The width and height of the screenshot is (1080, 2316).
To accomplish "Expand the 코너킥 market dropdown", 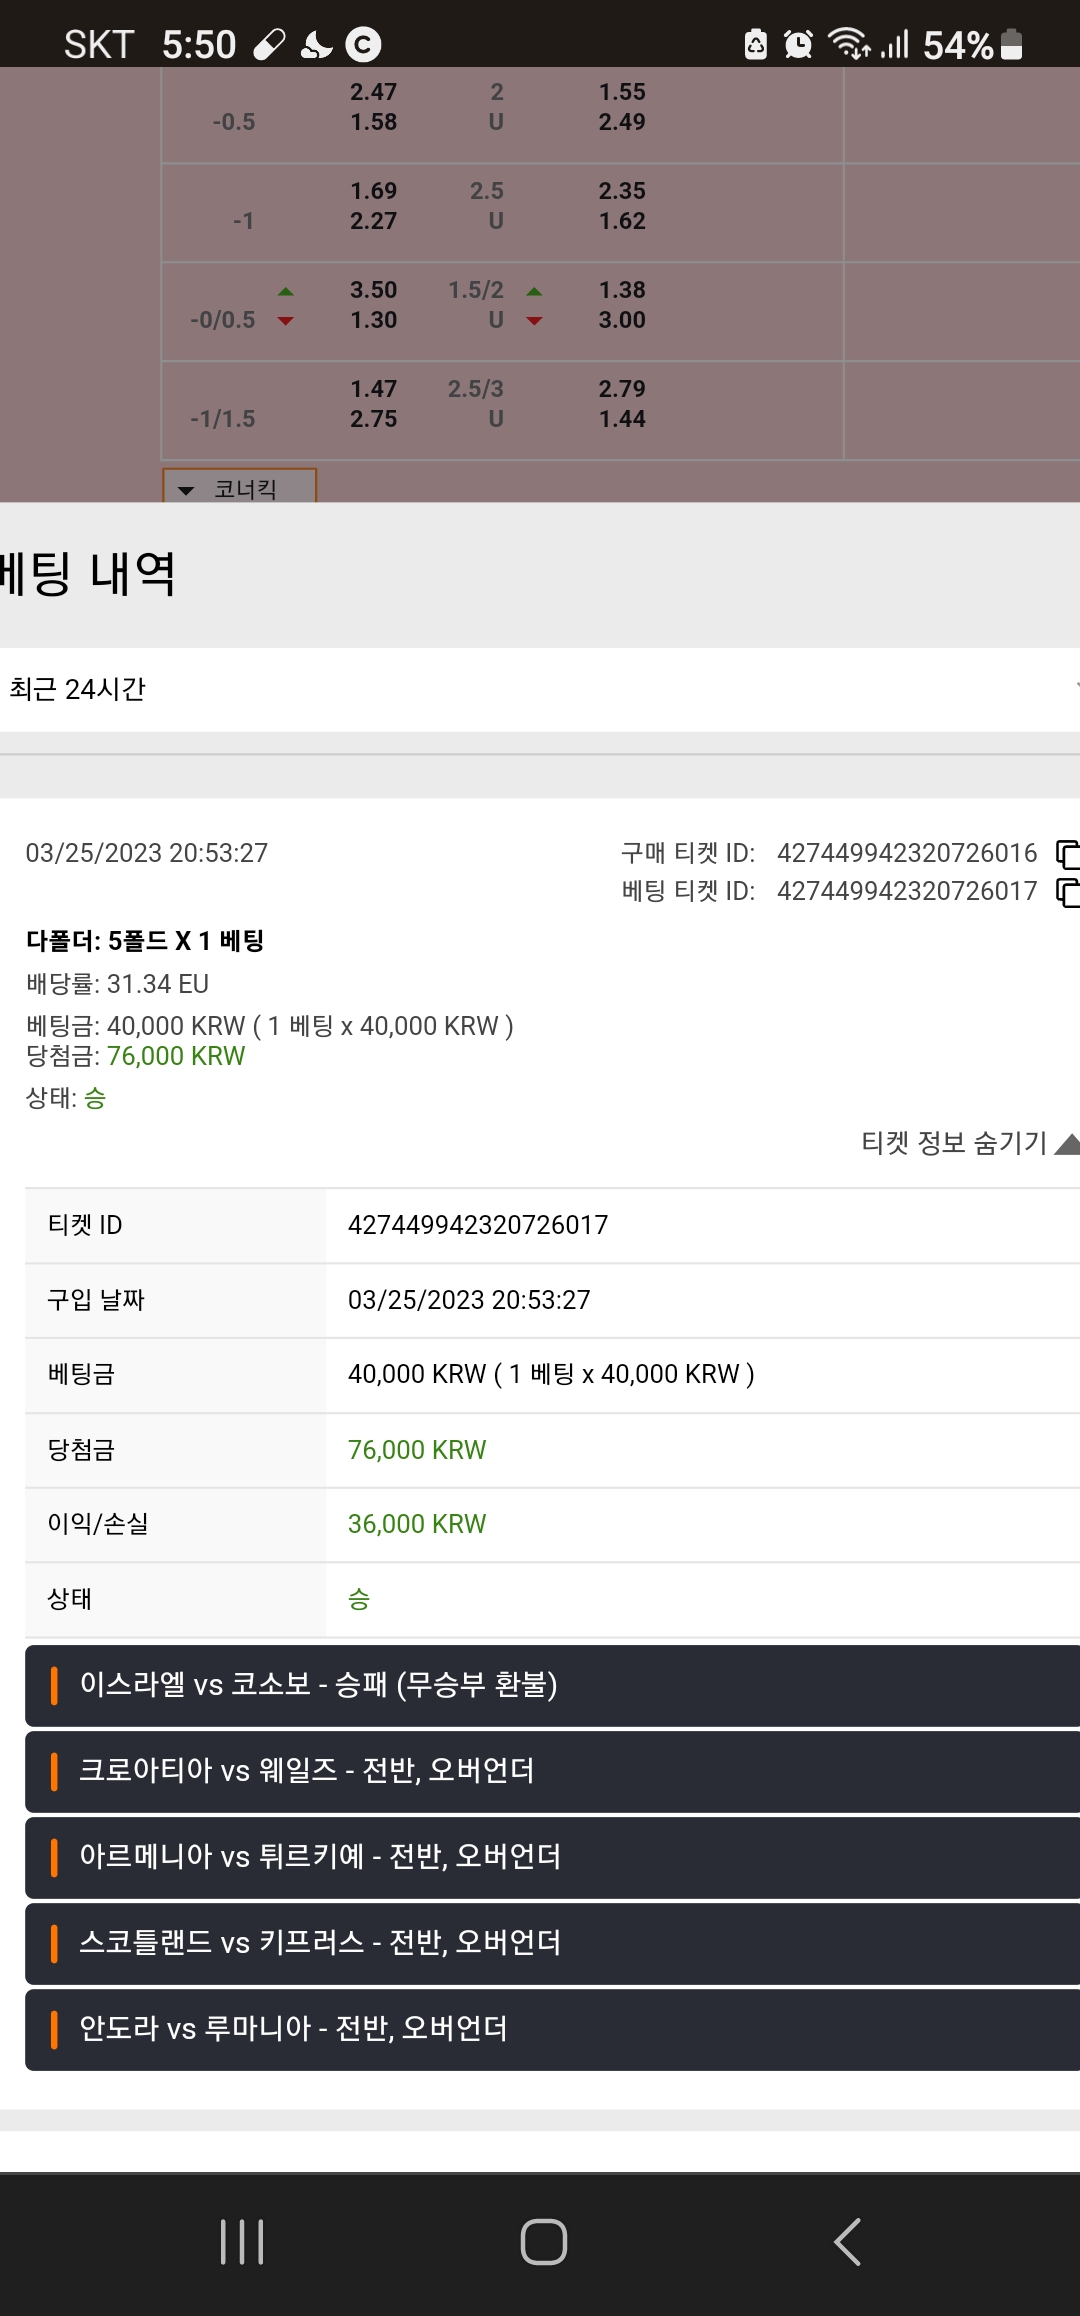I will [240, 487].
